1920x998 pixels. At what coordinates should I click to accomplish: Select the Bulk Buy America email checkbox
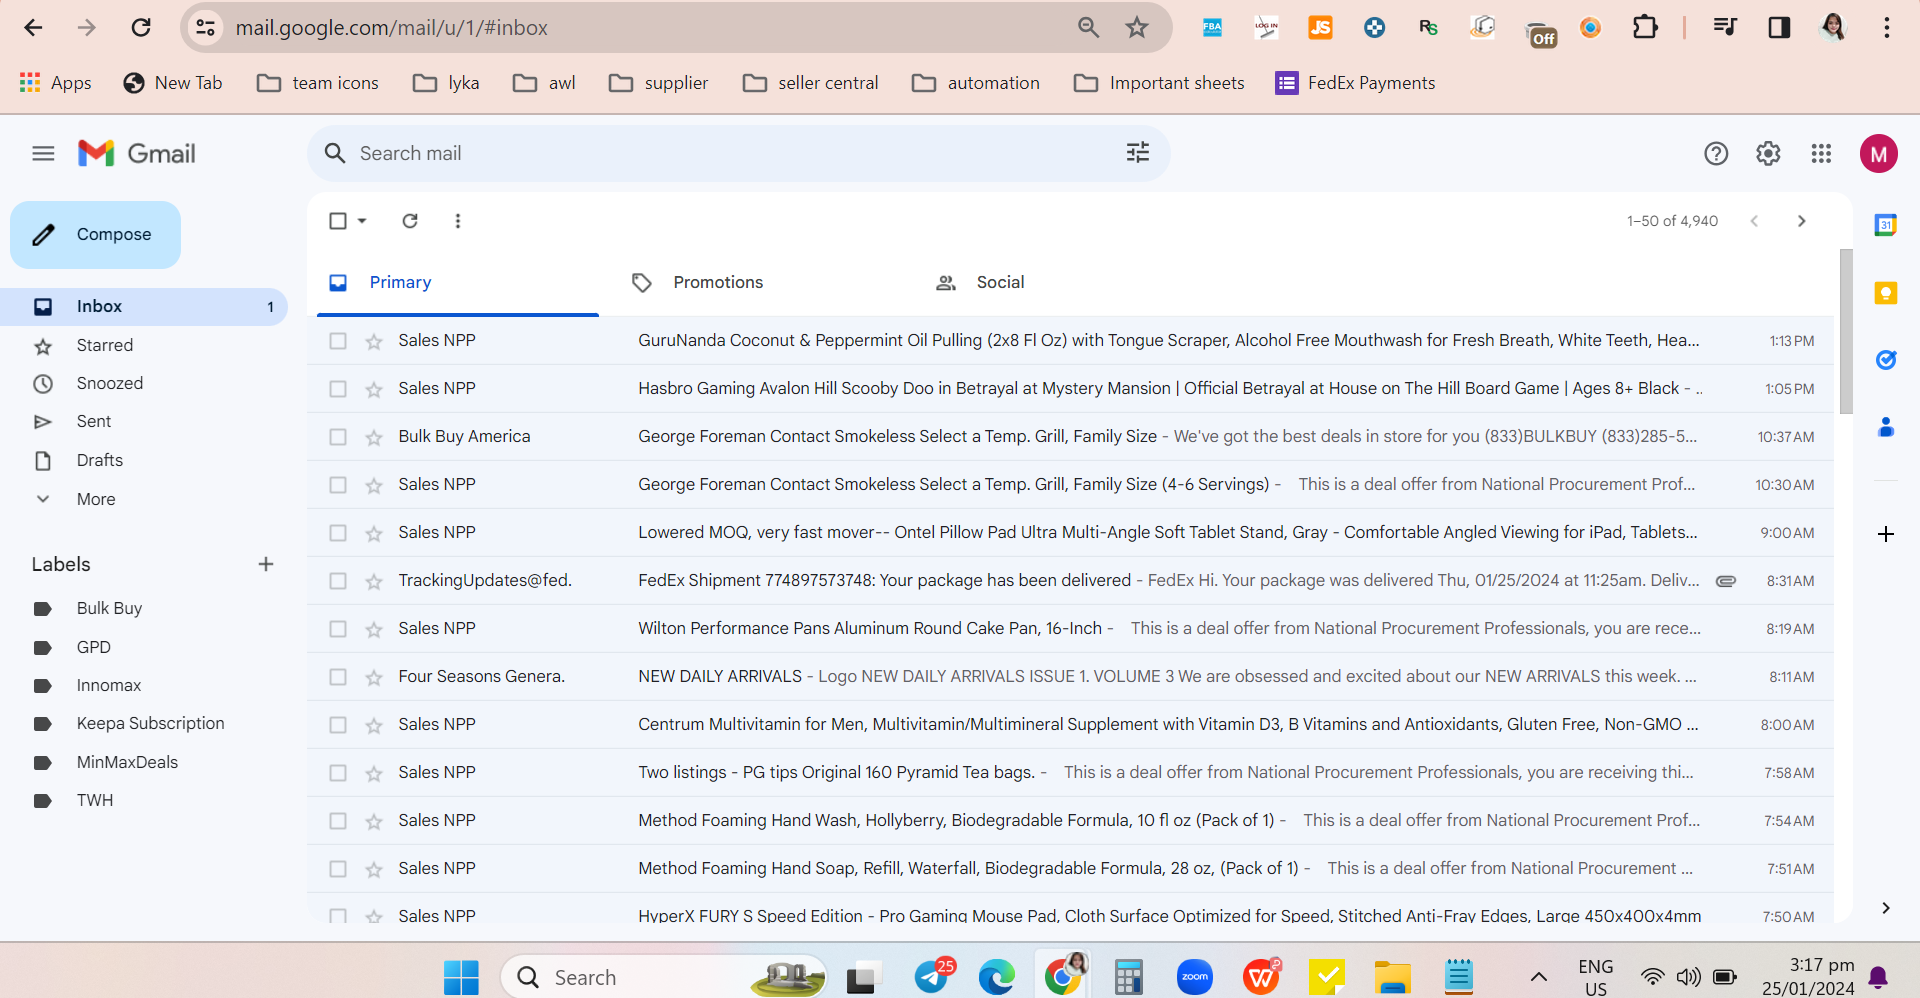pyautogui.click(x=338, y=437)
